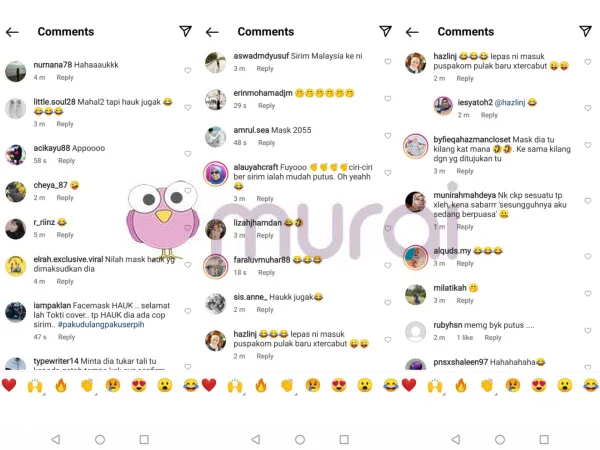Like milatikah's comment

click(x=588, y=293)
